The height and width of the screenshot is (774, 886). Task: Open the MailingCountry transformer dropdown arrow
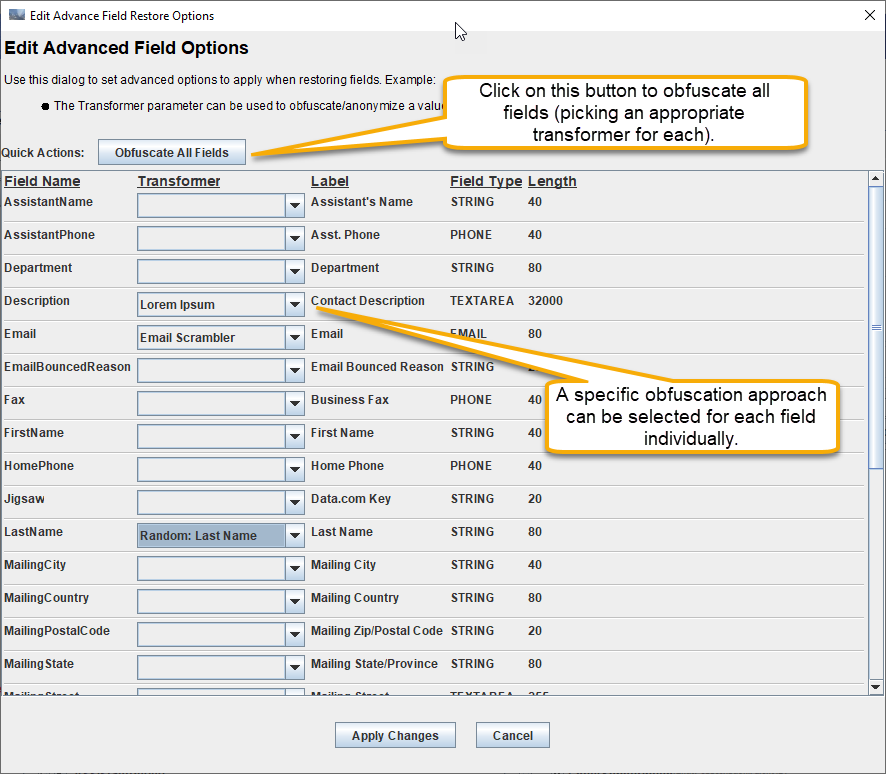pyautogui.click(x=295, y=602)
